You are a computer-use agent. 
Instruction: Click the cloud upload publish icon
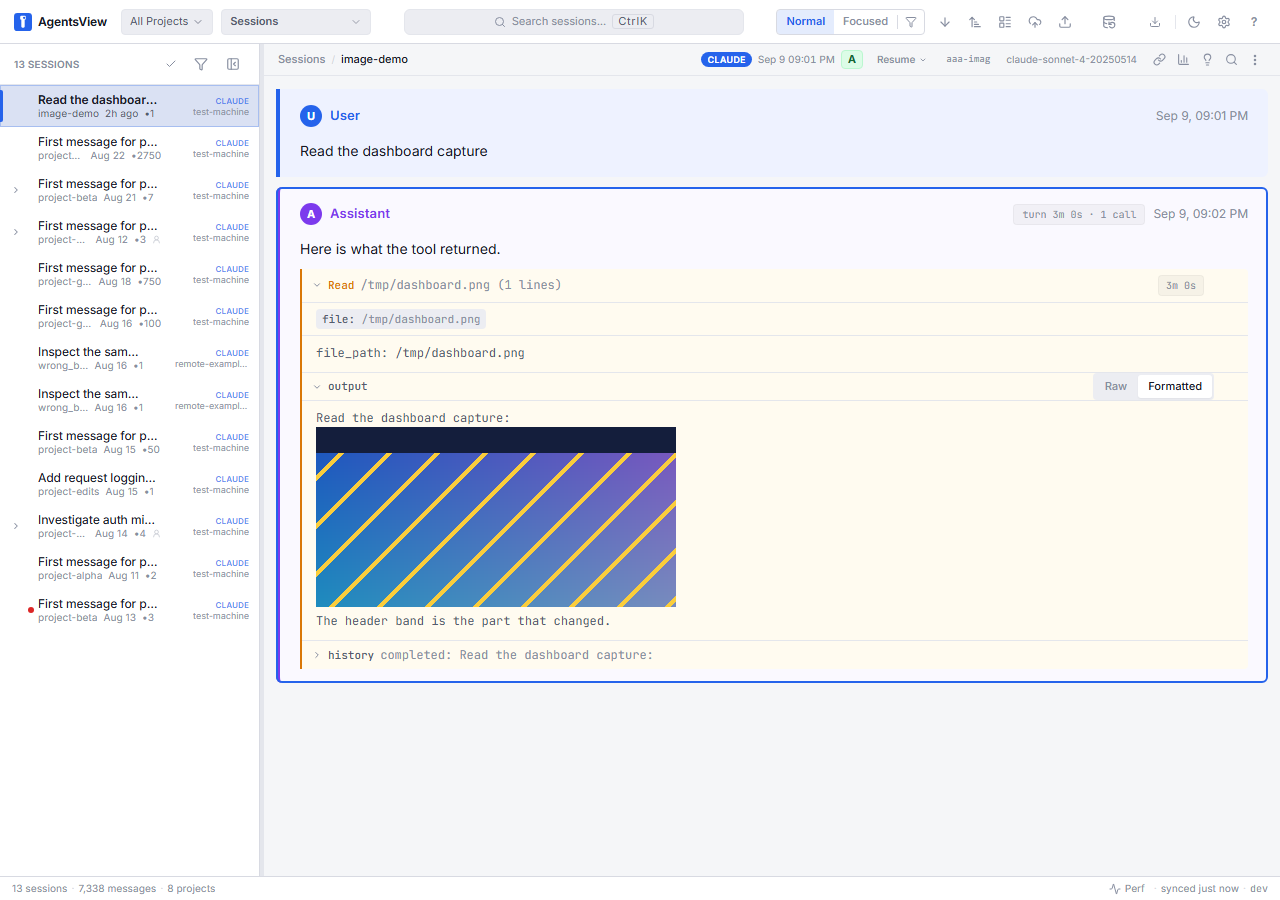click(x=1035, y=21)
